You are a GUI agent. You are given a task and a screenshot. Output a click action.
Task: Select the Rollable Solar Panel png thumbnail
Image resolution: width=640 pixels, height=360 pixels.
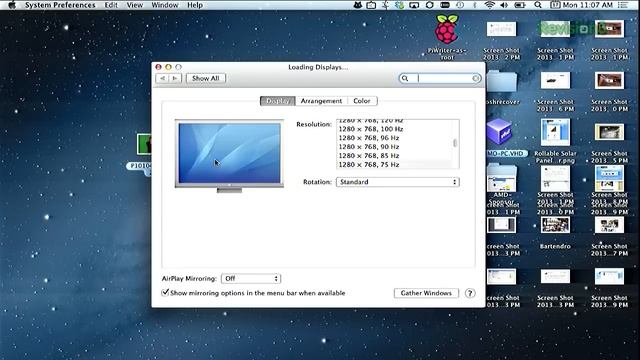click(555, 132)
